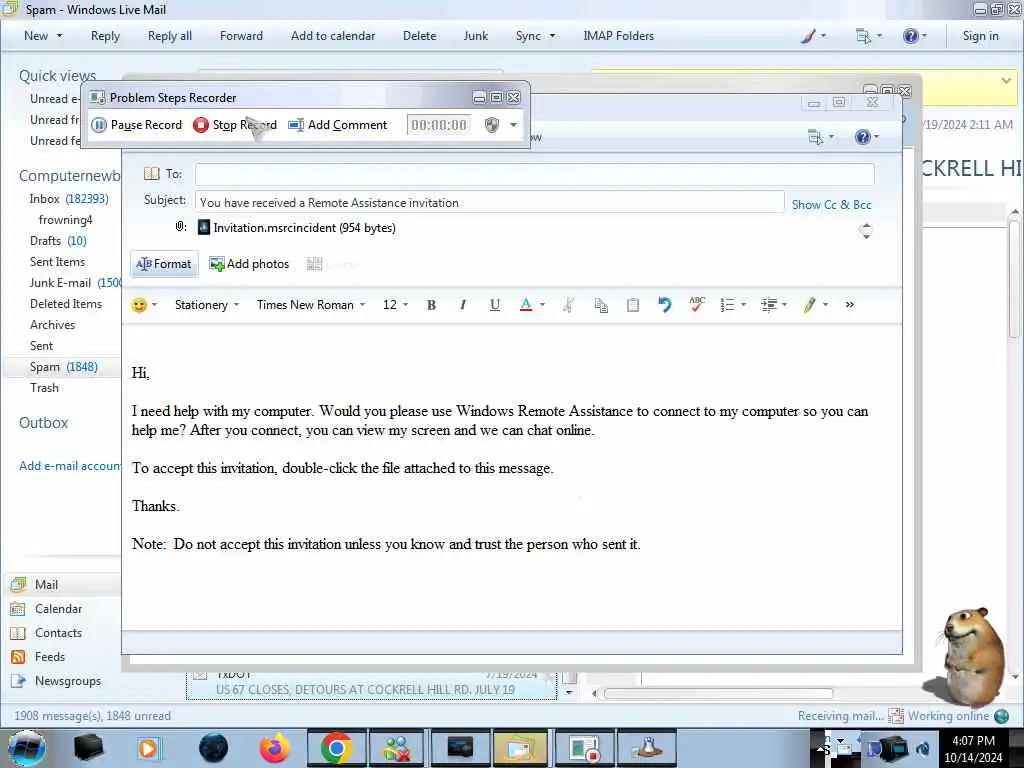Image resolution: width=1024 pixels, height=768 pixels.
Task: Click the paste clipboard icon
Action: (632, 305)
